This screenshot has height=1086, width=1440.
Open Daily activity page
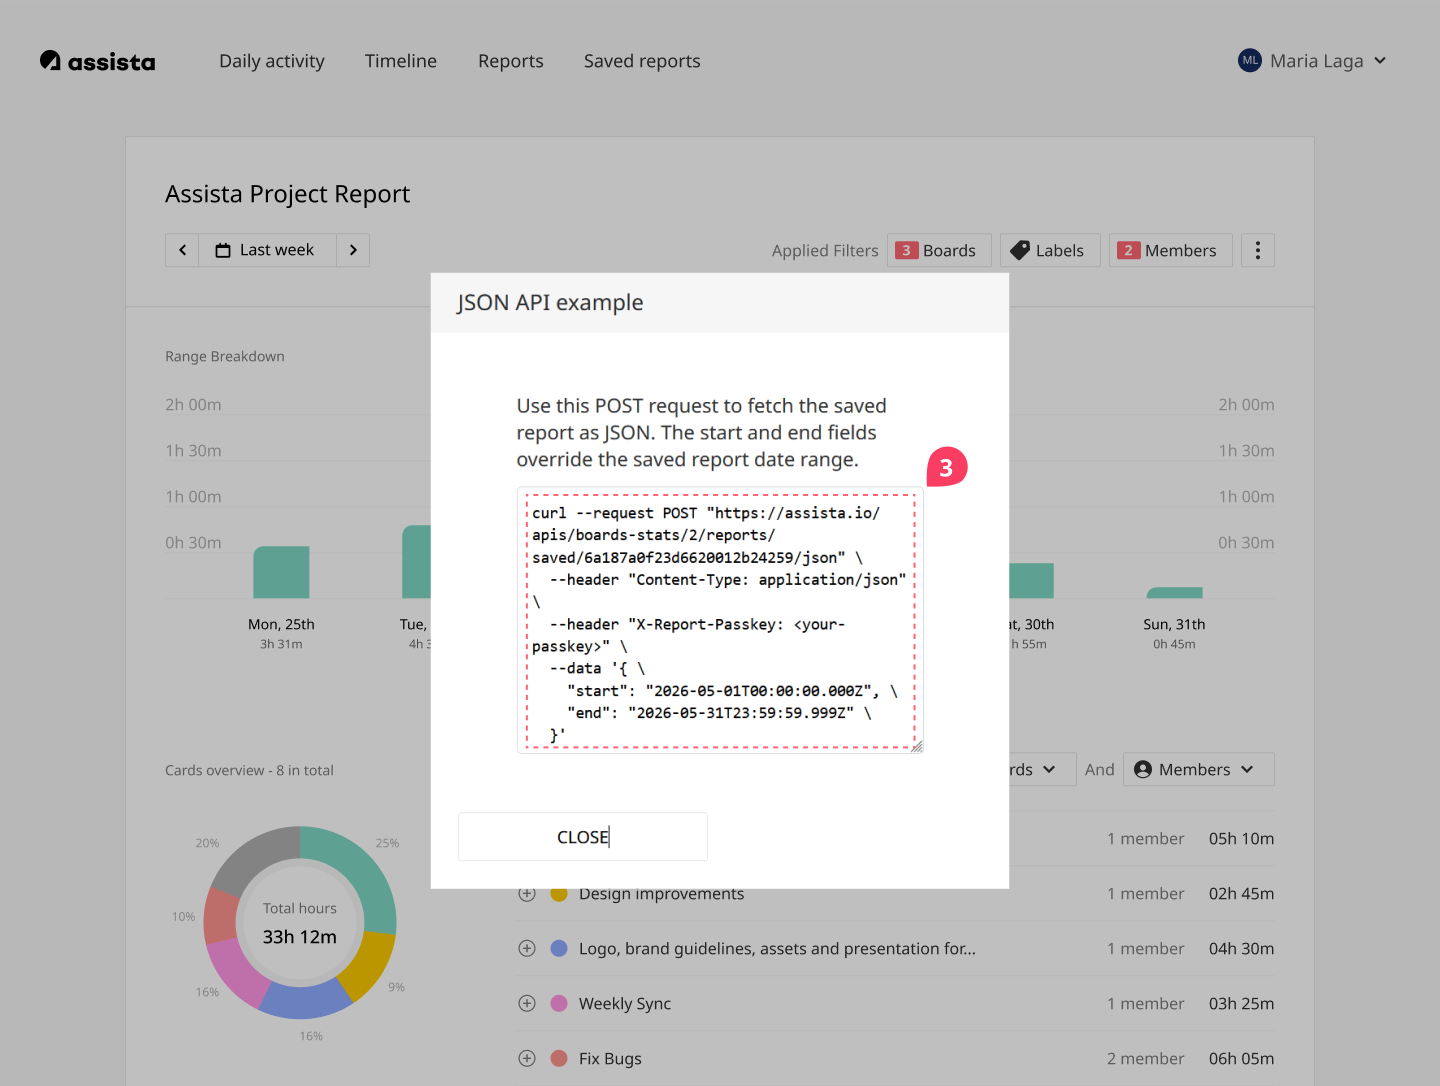(272, 61)
